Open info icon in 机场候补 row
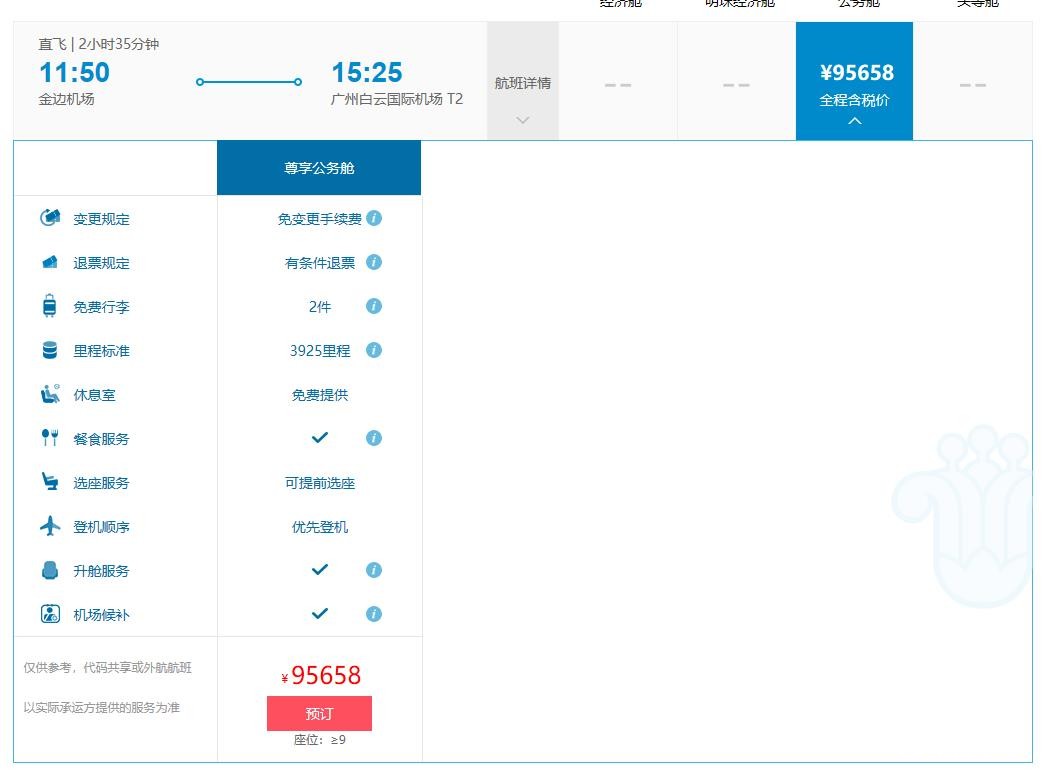 pyautogui.click(x=374, y=614)
